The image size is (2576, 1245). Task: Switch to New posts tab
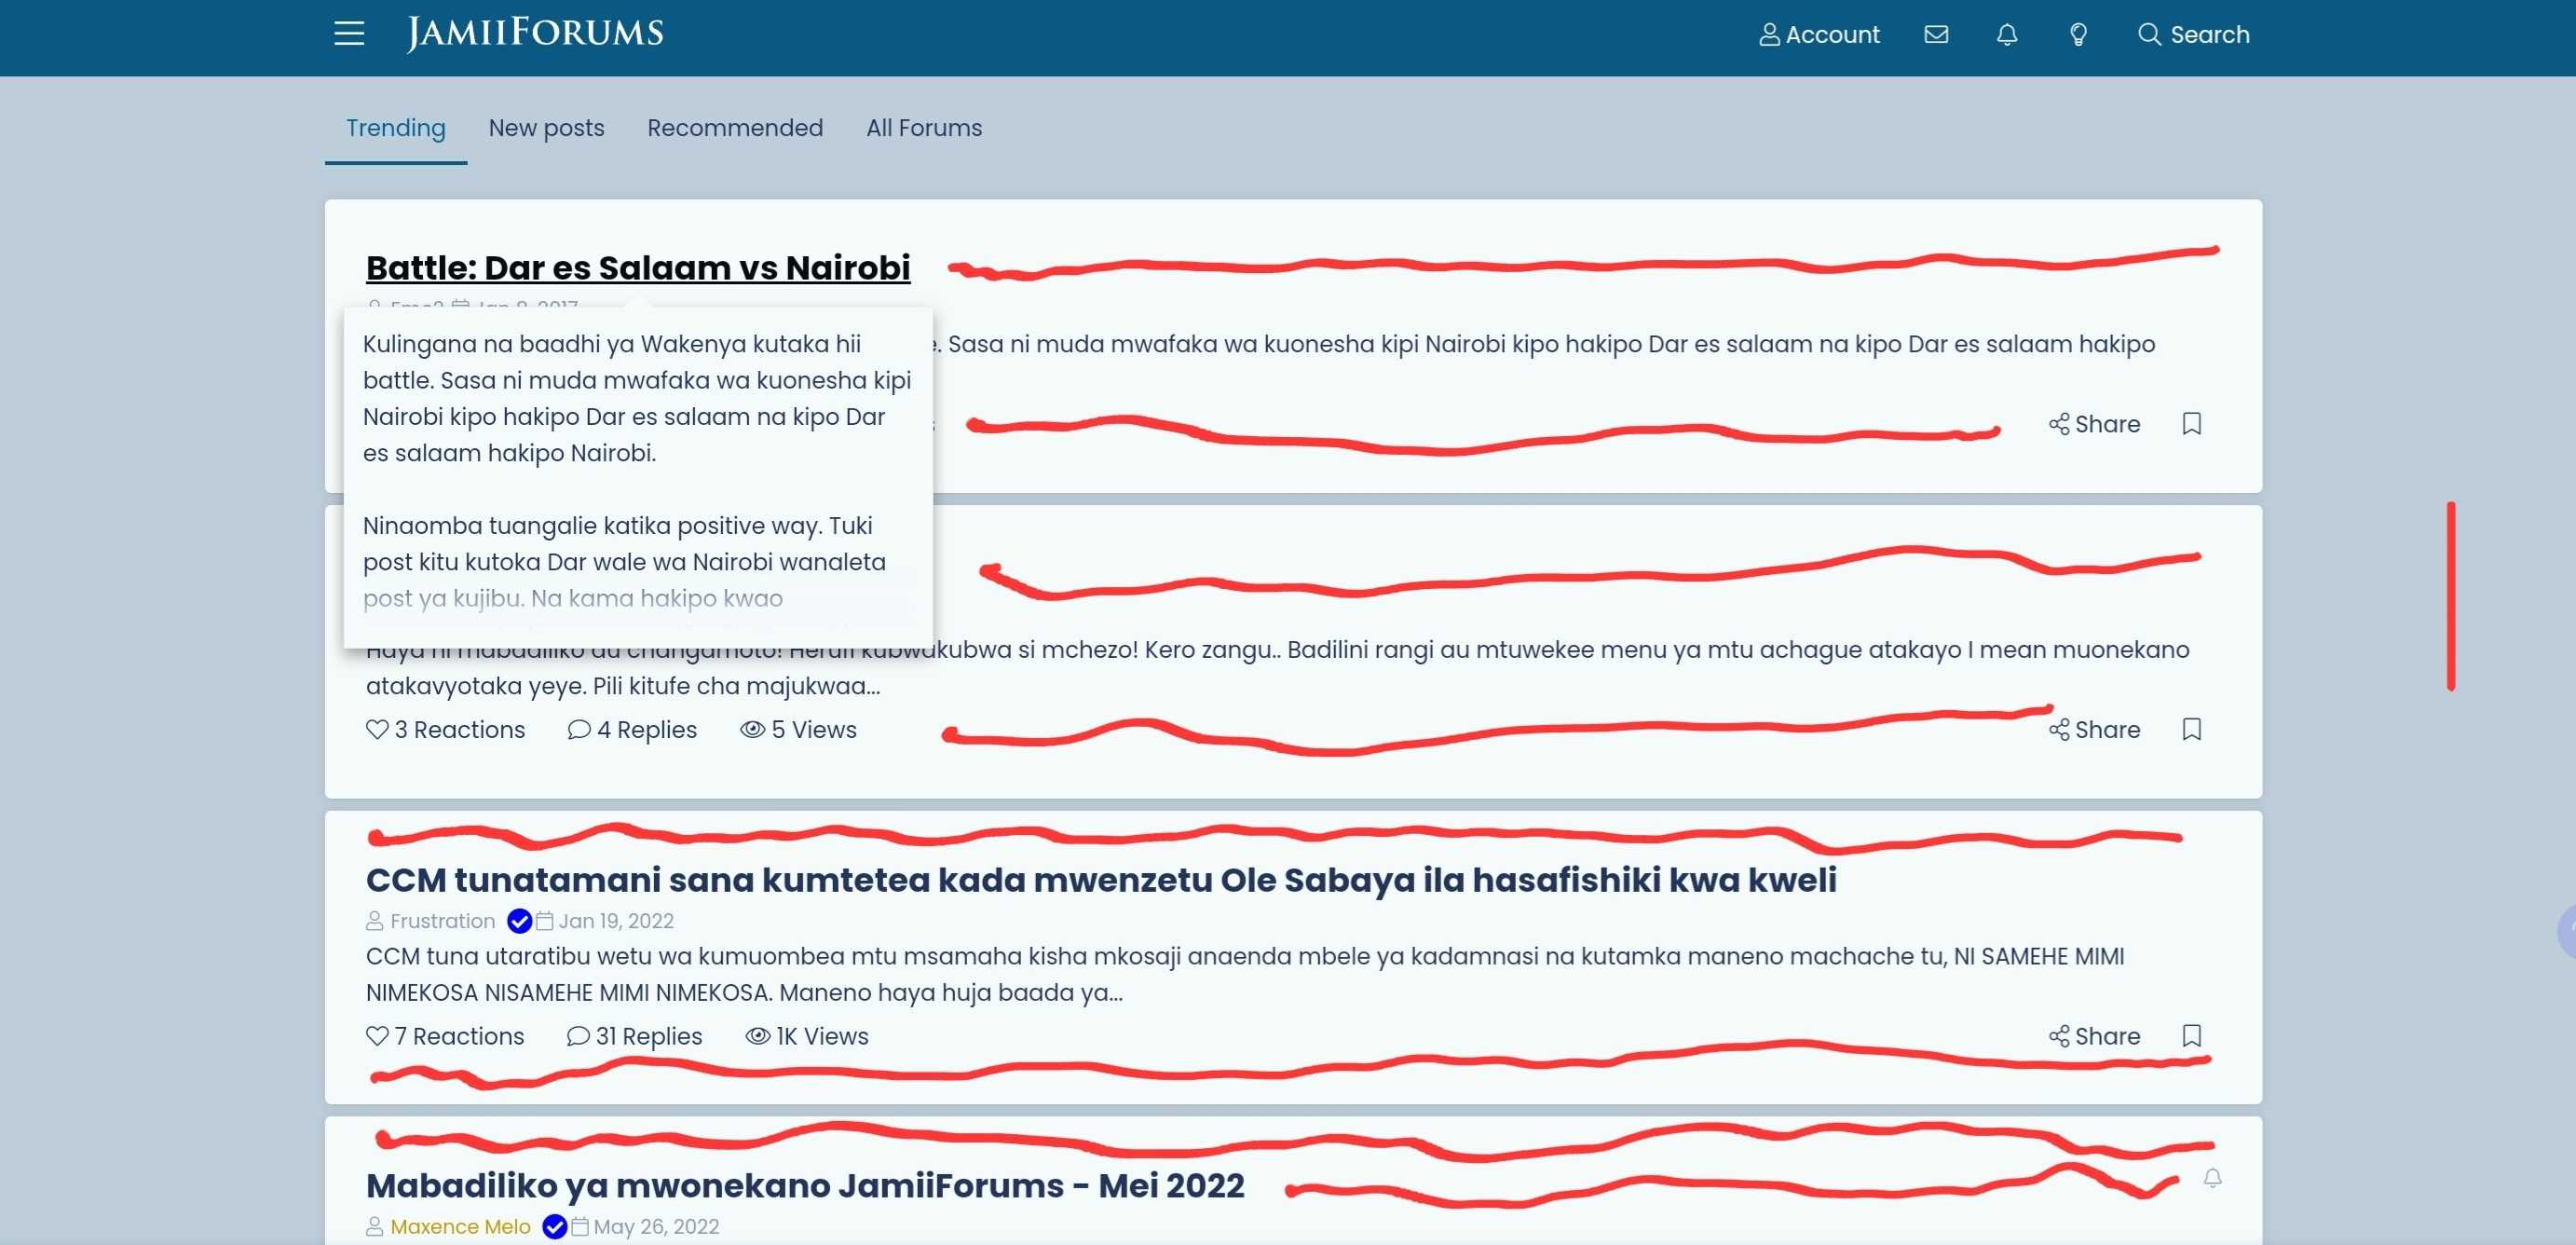pyautogui.click(x=546, y=128)
